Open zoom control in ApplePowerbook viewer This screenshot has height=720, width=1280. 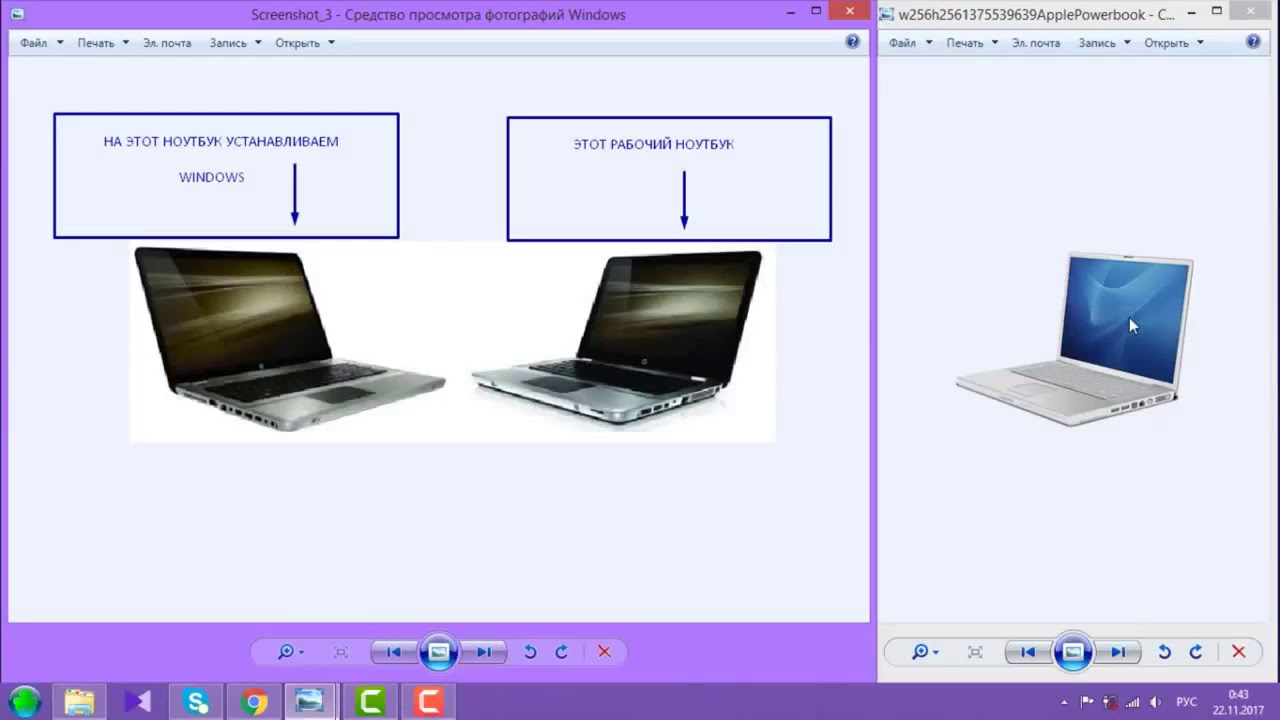(925, 652)
